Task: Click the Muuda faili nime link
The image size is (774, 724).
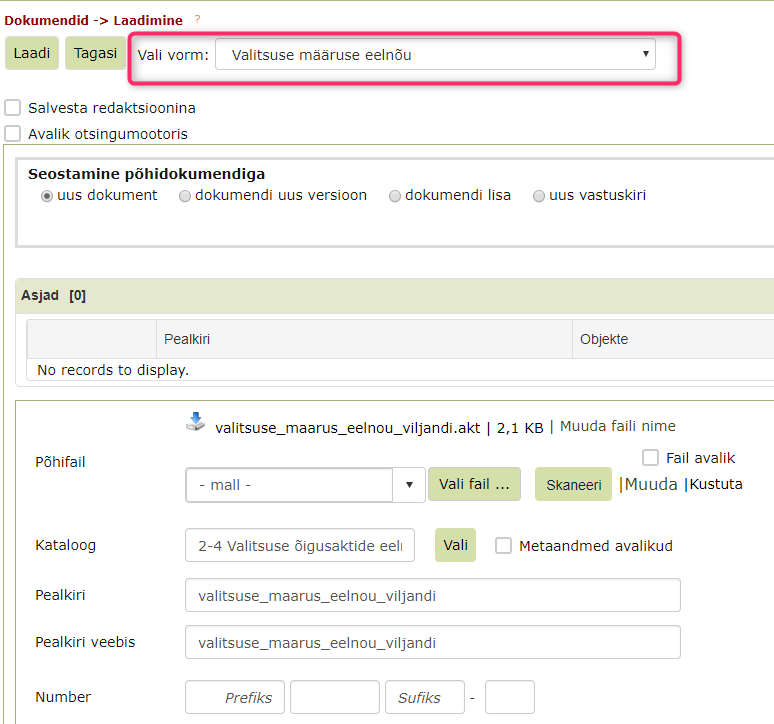Action: [x=617, y=427]
